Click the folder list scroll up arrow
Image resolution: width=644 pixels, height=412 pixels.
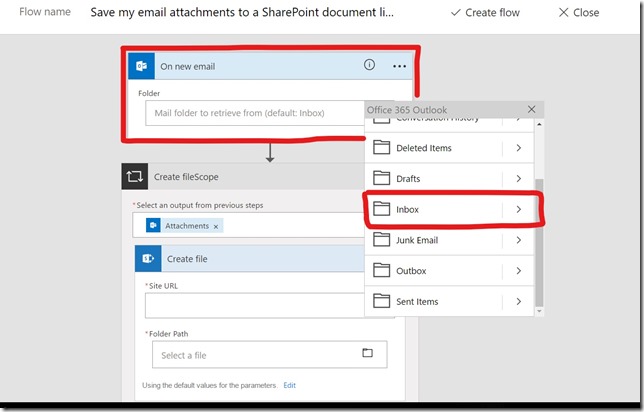pos(539,124)
